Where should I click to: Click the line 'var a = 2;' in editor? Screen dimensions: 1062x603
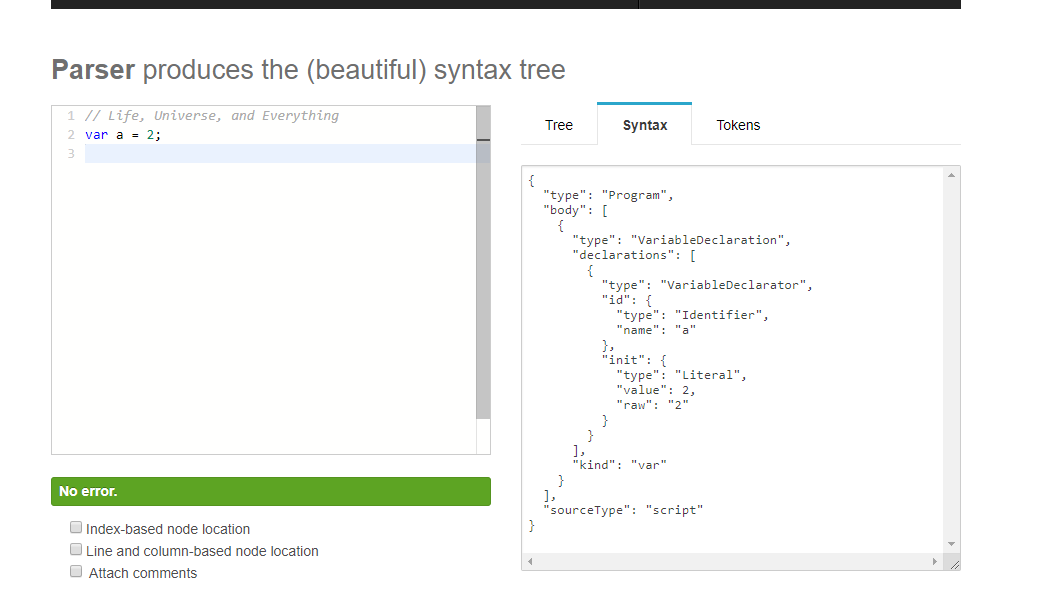click(123, 135)
